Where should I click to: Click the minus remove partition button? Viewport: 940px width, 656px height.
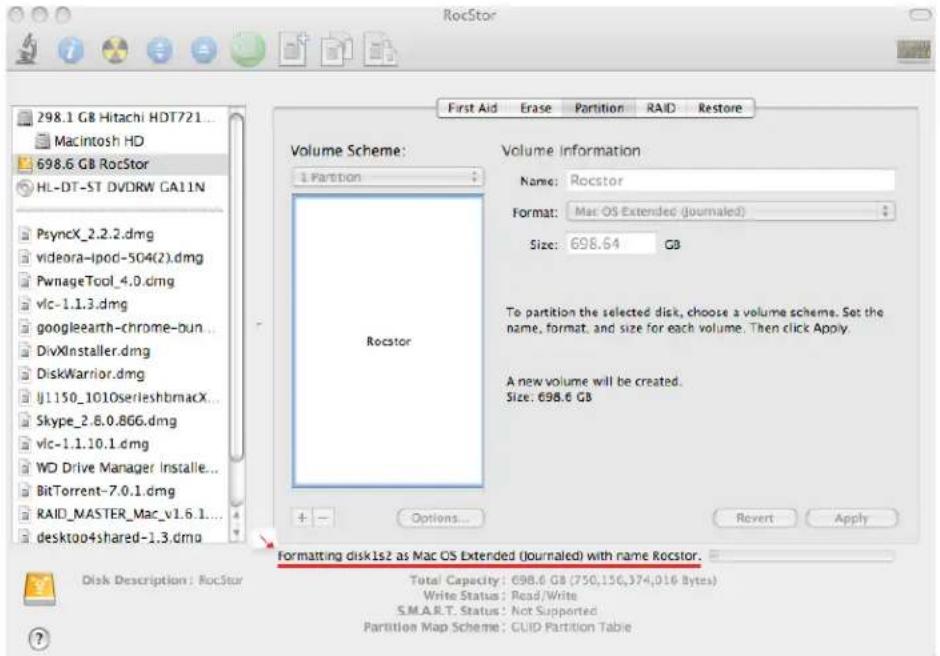[323, 517]
